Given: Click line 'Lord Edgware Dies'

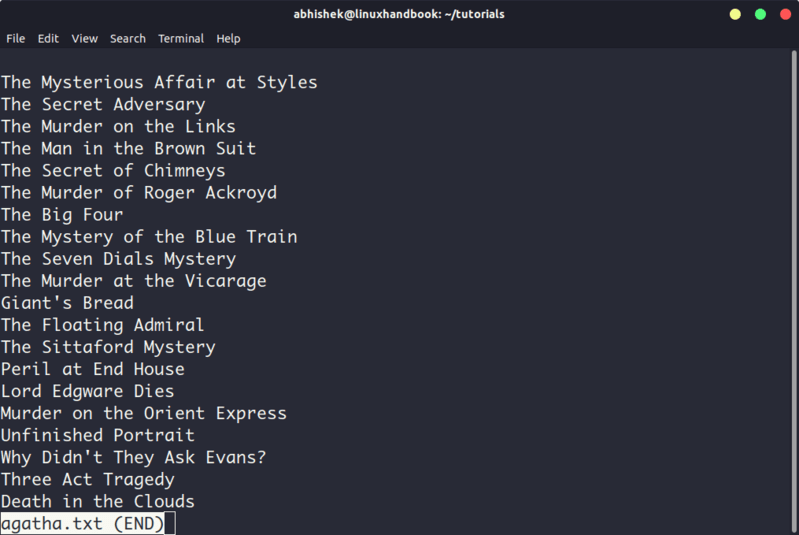Looking at the screenshot, I should [x=88, y=391].
